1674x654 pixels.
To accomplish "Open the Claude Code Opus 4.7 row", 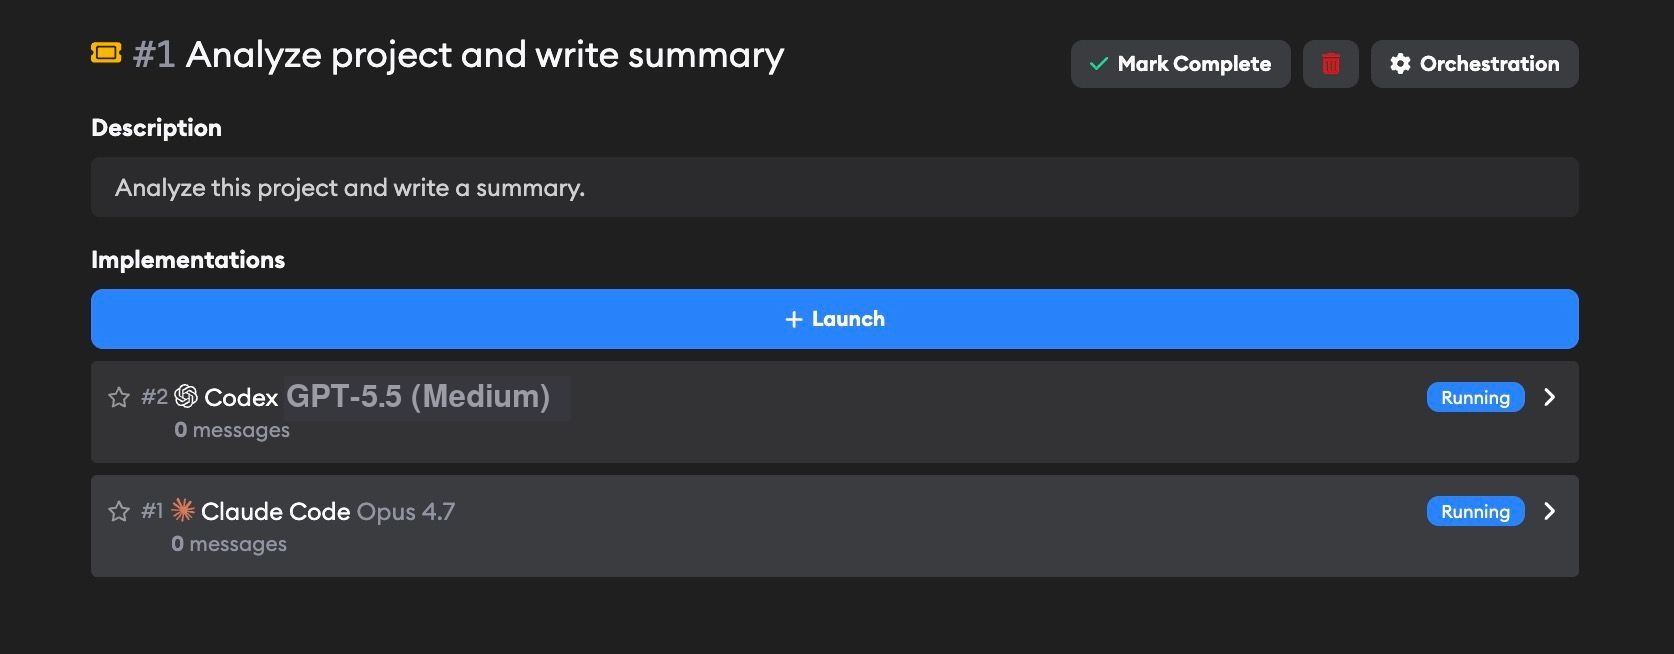I will pos(834,526).
